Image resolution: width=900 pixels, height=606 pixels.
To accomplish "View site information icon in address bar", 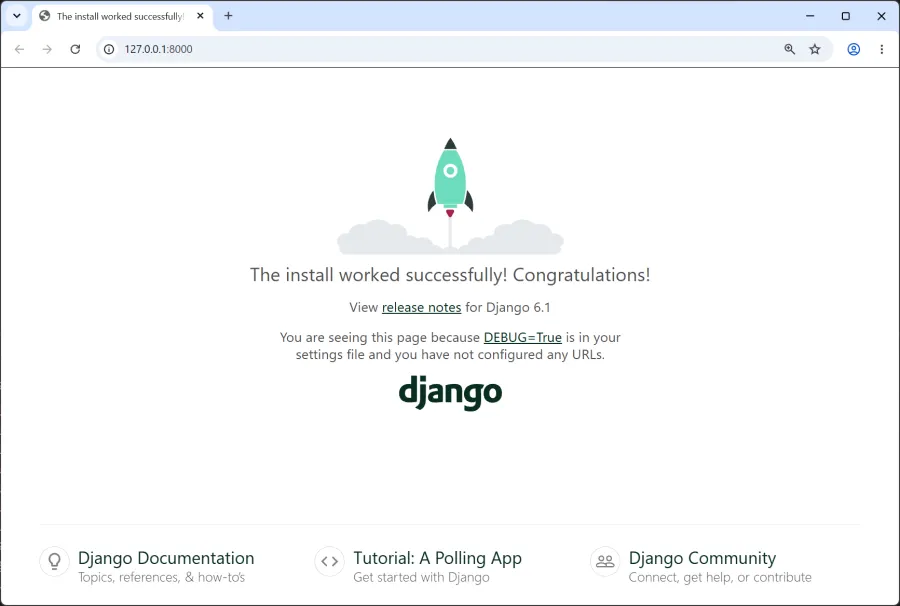I will (x=109, y=49).
